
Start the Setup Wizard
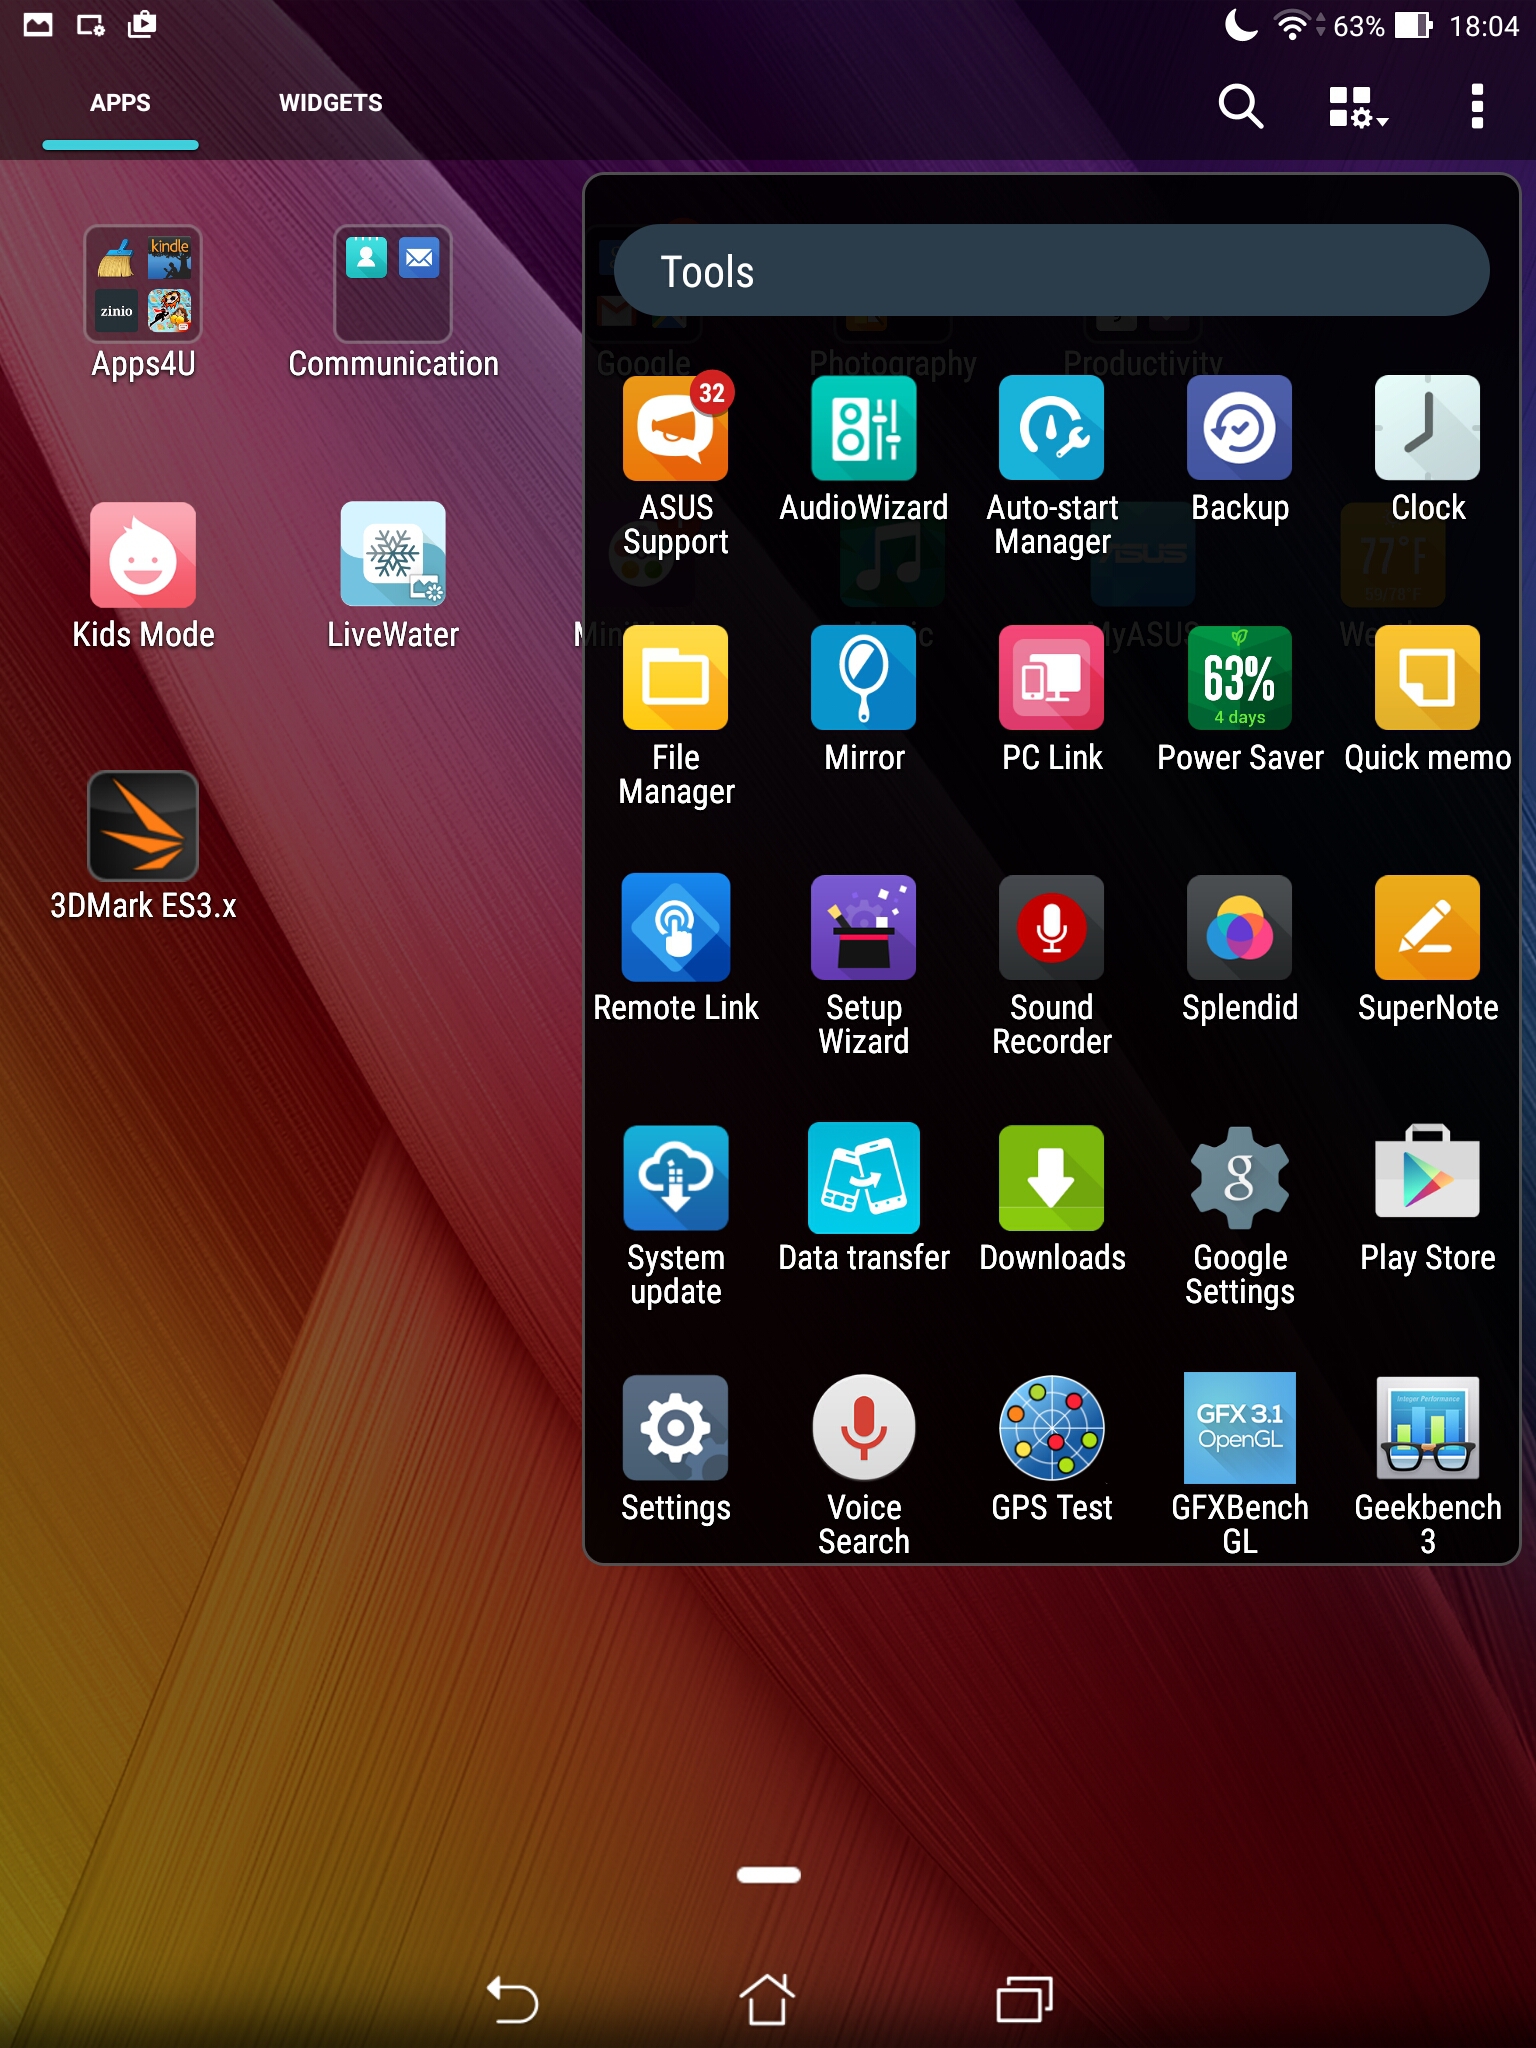click(864, 928)
